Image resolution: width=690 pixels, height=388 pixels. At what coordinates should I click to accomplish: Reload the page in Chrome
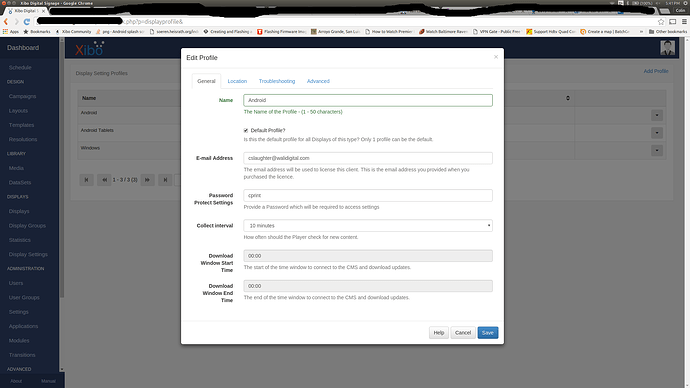pos(27,22)
